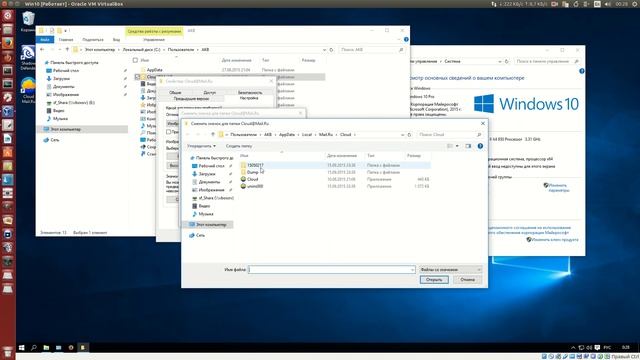Select Рабочий стол in file dialog sidebar
This screenshot has height=360, width=640.
coord(211,166)
